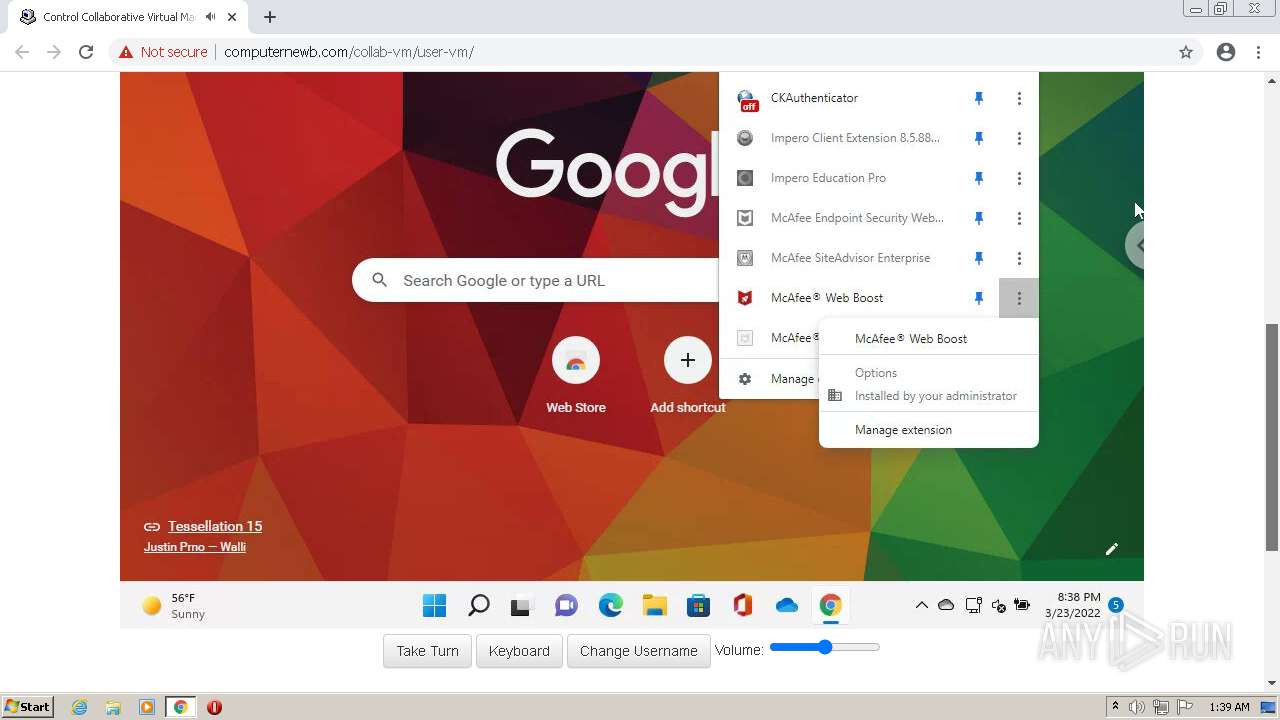Unpin Impero Education Pro pin
The image size is (1280, 720).
(x=979, y=178)
